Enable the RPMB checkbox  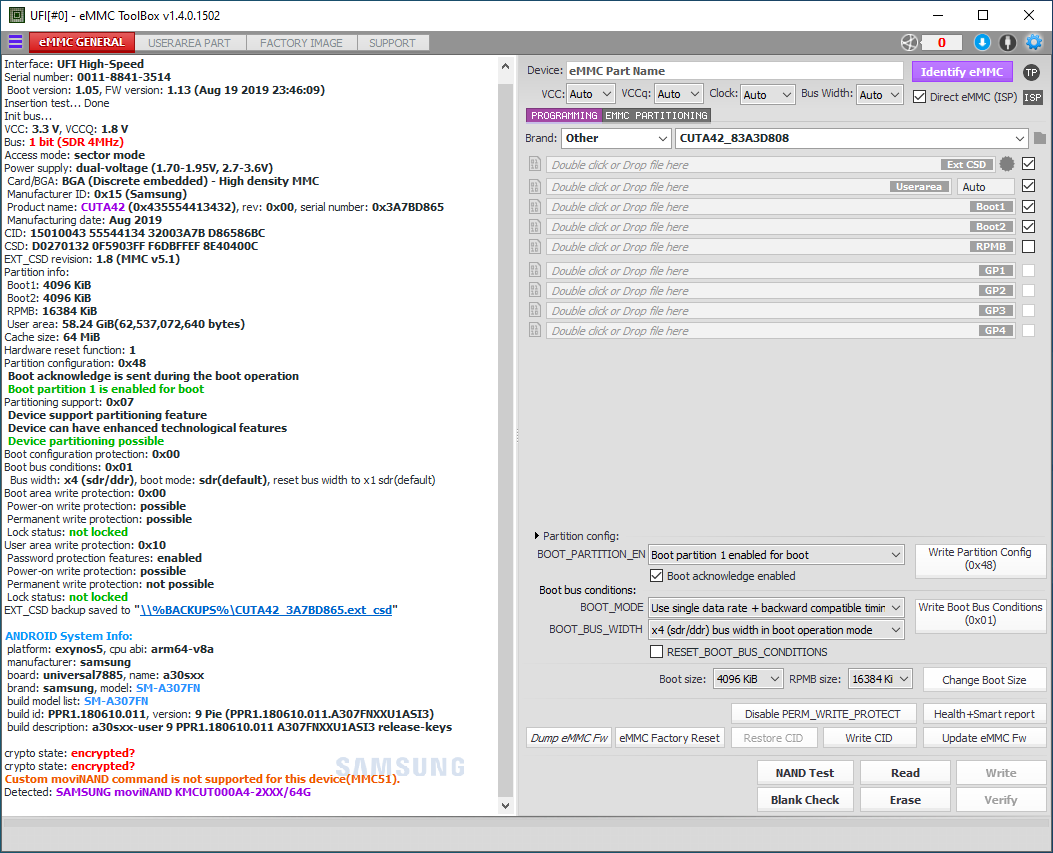(1028, 246)
